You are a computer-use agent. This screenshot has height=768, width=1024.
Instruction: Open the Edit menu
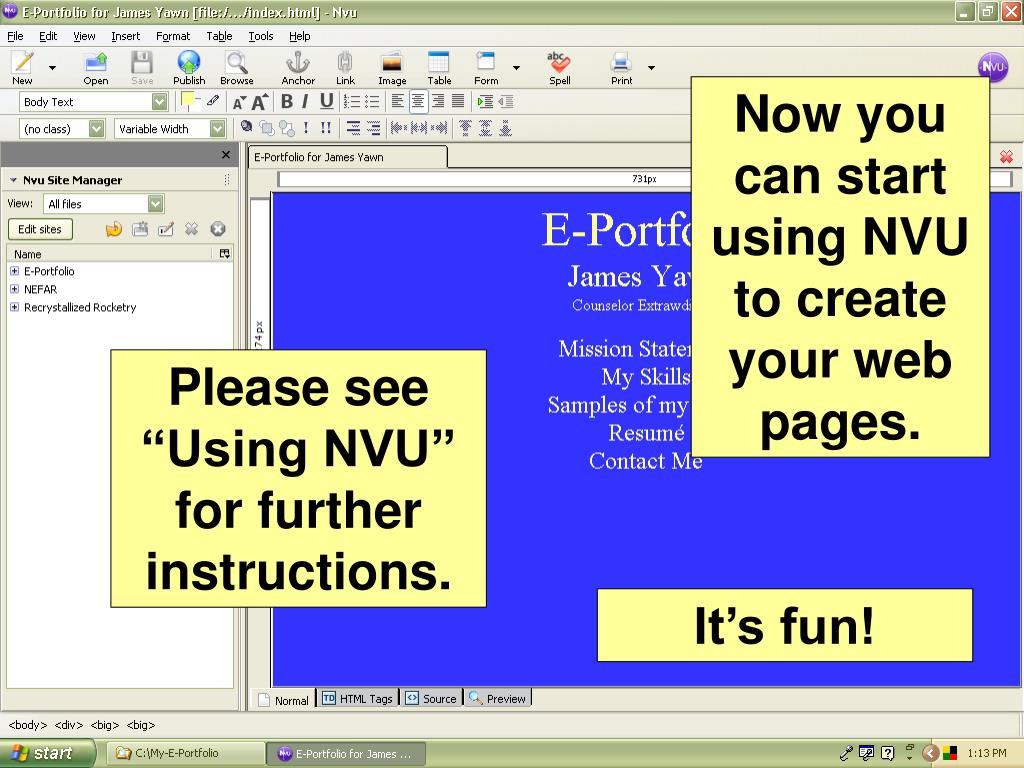point(48,36)
